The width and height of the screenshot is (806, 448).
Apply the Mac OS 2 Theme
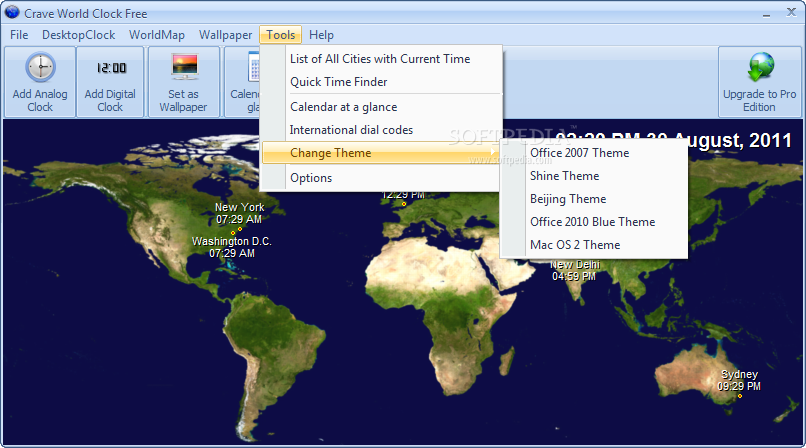[x=594, y=245]
